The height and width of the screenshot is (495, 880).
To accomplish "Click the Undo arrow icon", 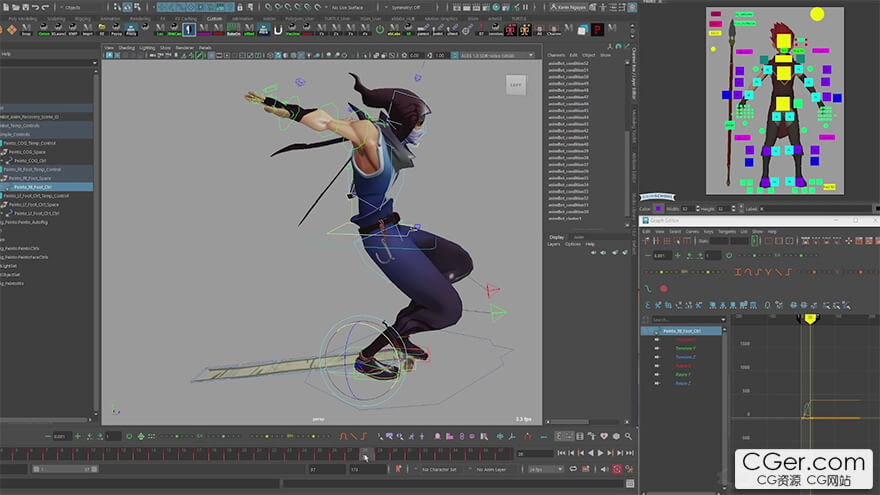I will [x=35, y=7].
